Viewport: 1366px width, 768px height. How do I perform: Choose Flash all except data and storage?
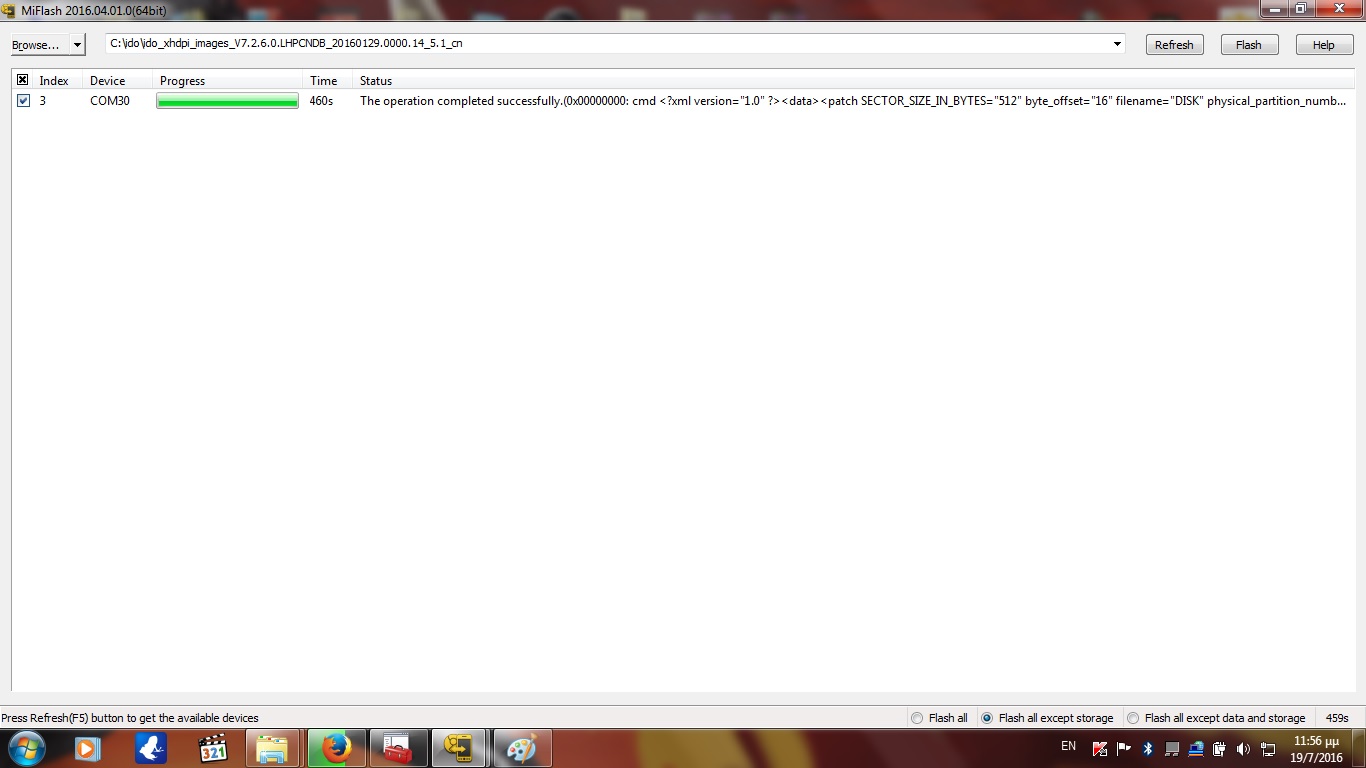click(1216, 718)
